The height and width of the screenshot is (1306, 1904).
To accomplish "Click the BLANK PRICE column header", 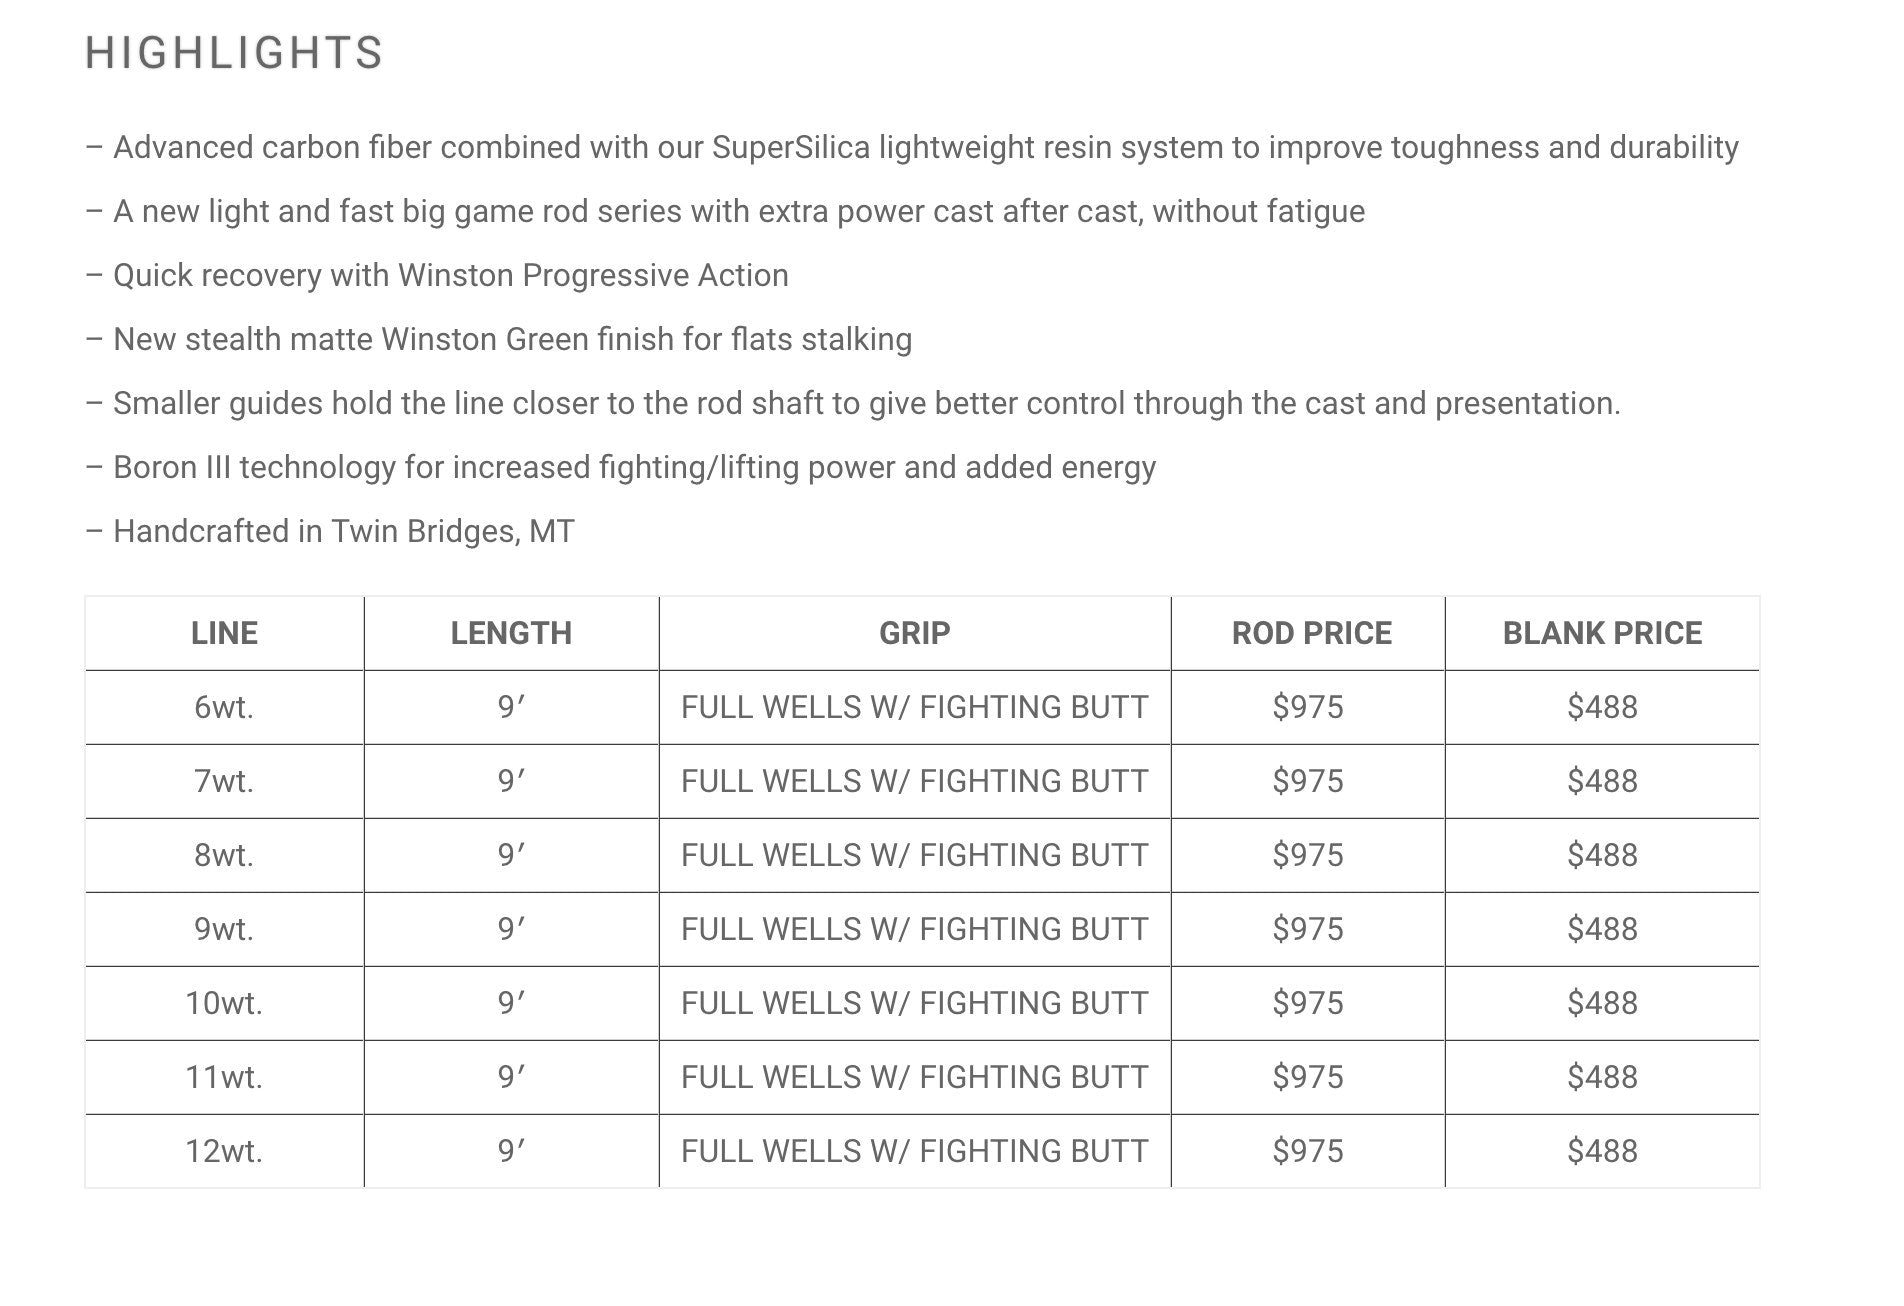I will point(1602,633).
